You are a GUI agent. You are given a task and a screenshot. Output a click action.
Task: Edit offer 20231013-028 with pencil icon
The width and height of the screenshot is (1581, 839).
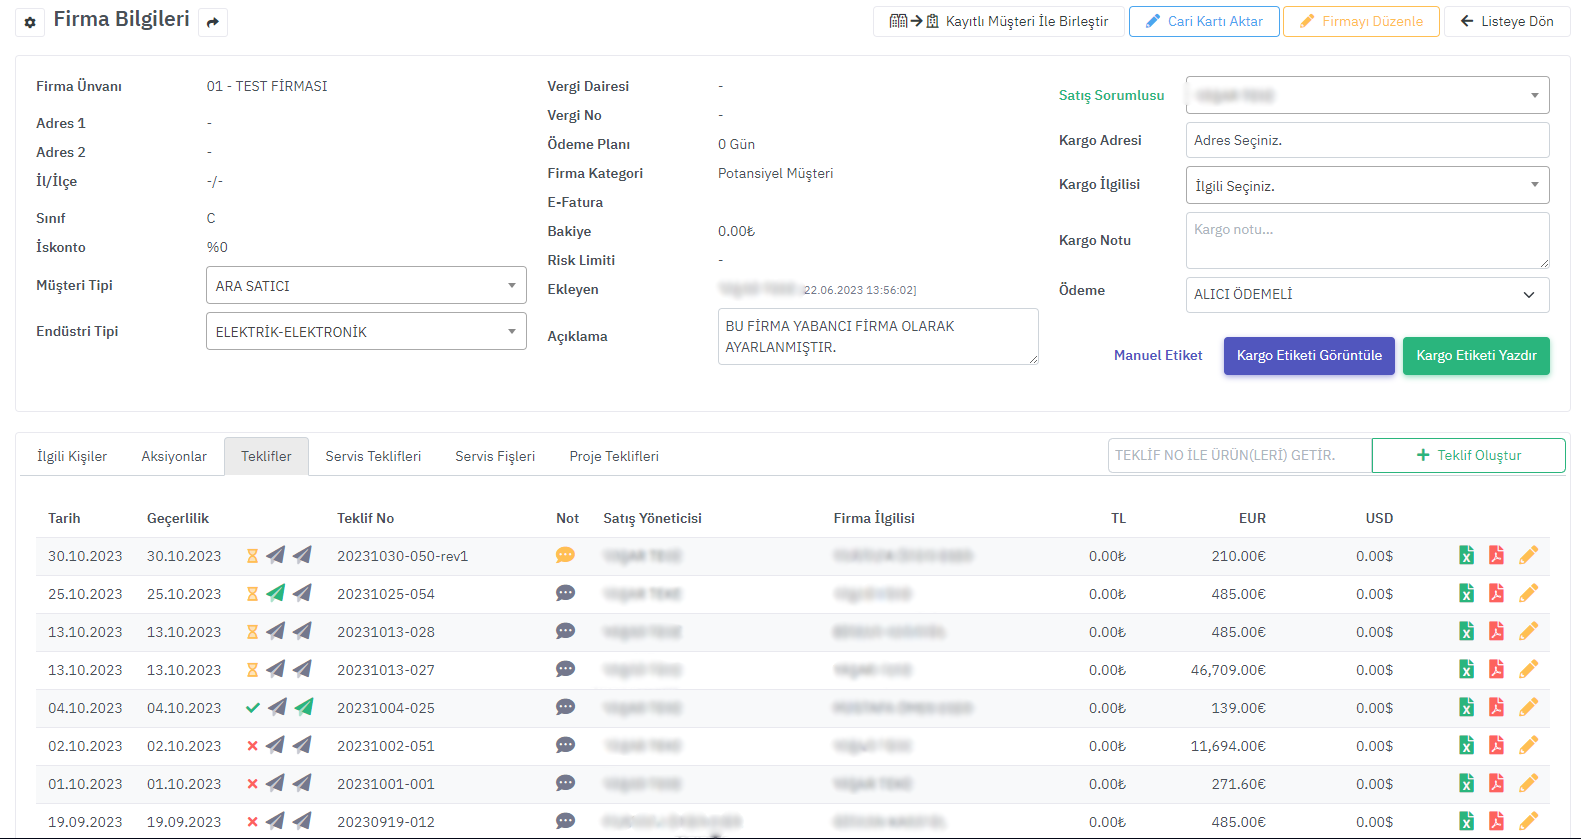pyautogui.click(x=1528, y=632)
